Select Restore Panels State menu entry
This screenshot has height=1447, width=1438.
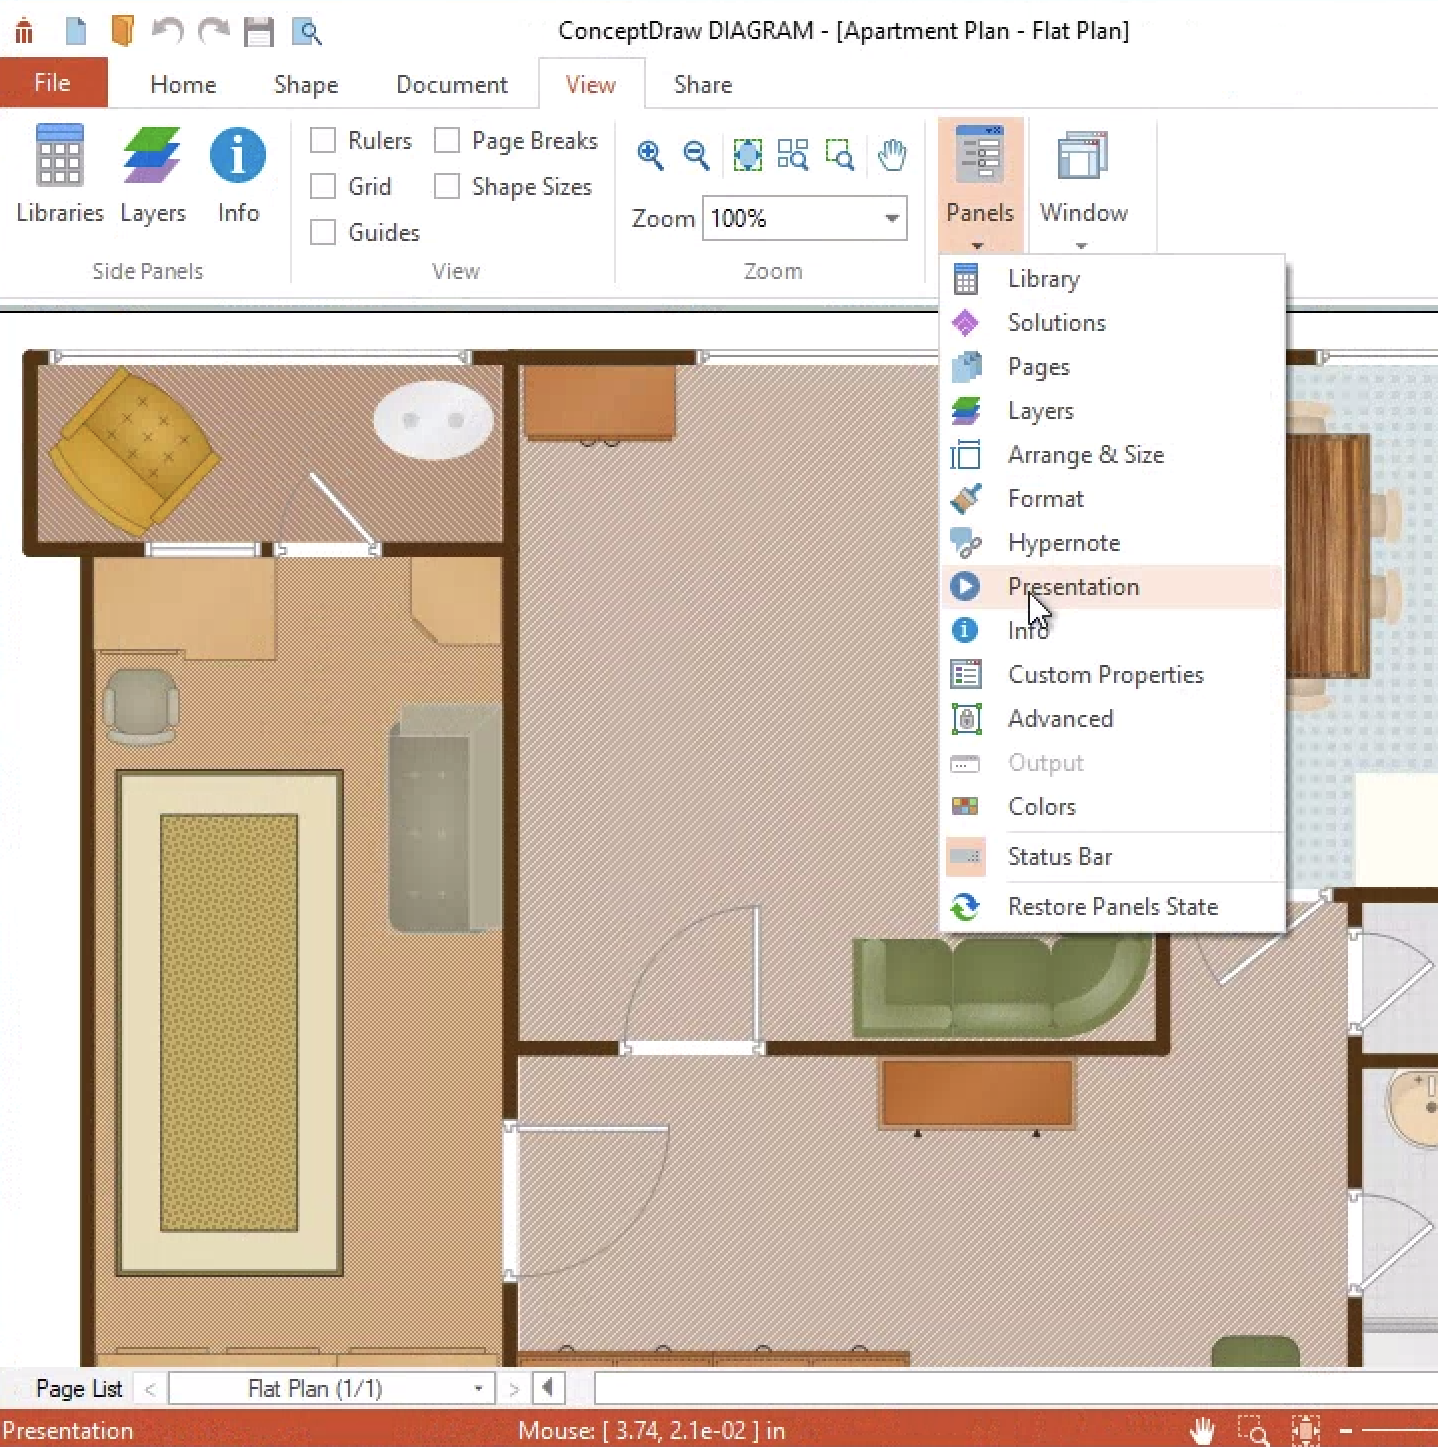tap(1112, 907)
